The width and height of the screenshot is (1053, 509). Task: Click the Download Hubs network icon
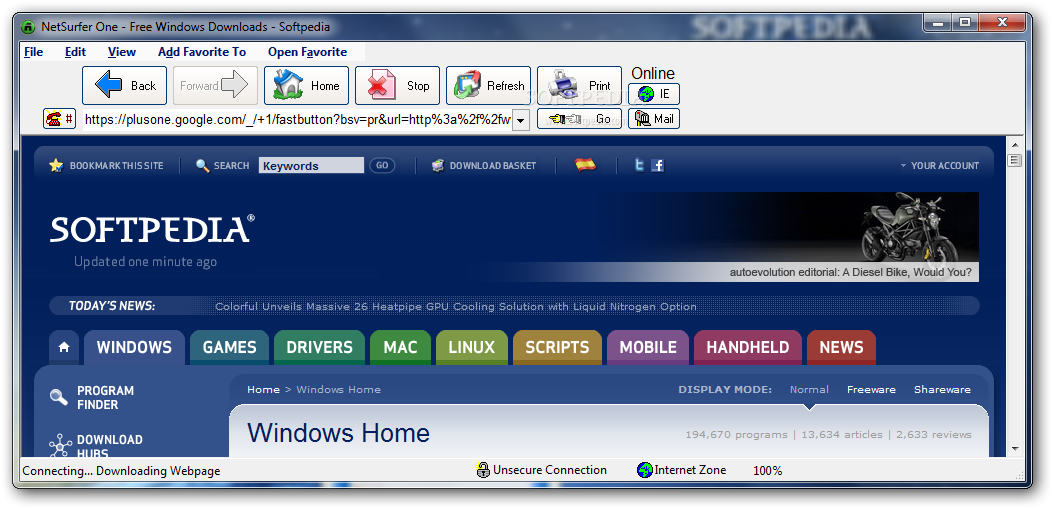(60, 445)
